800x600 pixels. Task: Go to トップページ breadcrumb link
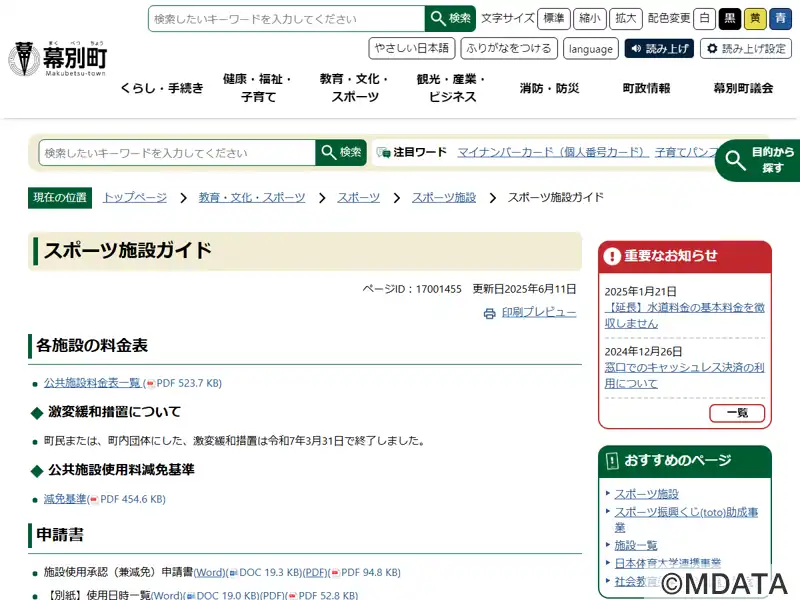(x=135, y=197)
